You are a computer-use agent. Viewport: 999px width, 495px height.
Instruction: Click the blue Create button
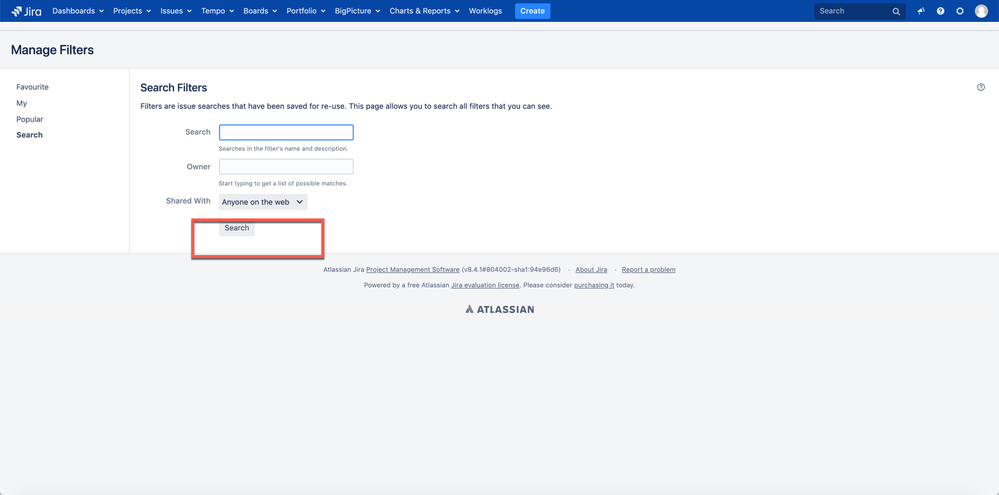533,11
